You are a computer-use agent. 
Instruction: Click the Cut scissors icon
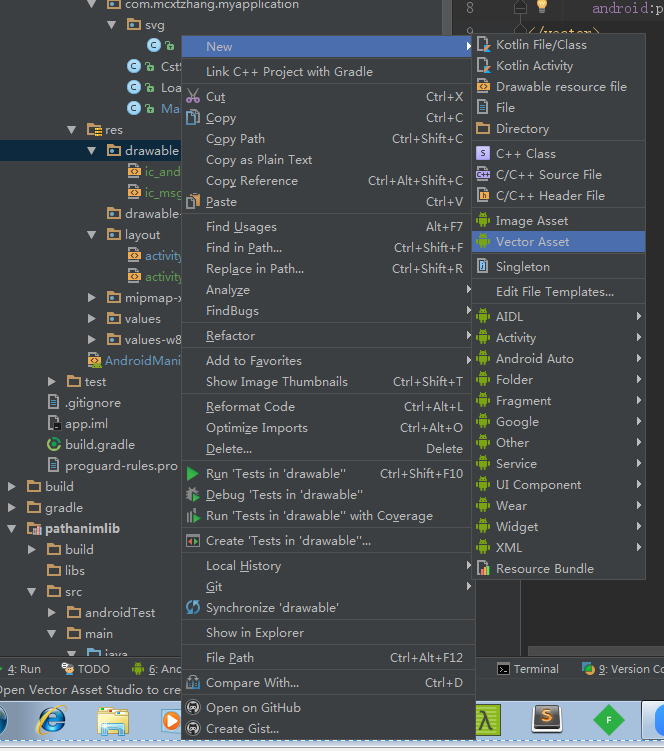193,96
